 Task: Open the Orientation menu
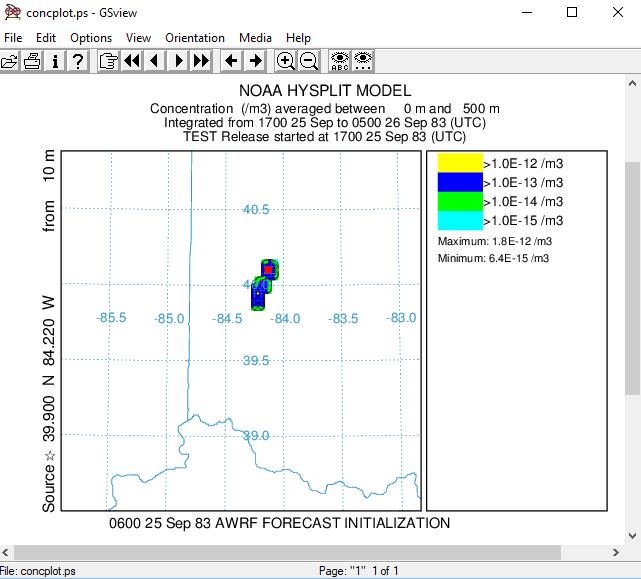click(x=195, y=37)
